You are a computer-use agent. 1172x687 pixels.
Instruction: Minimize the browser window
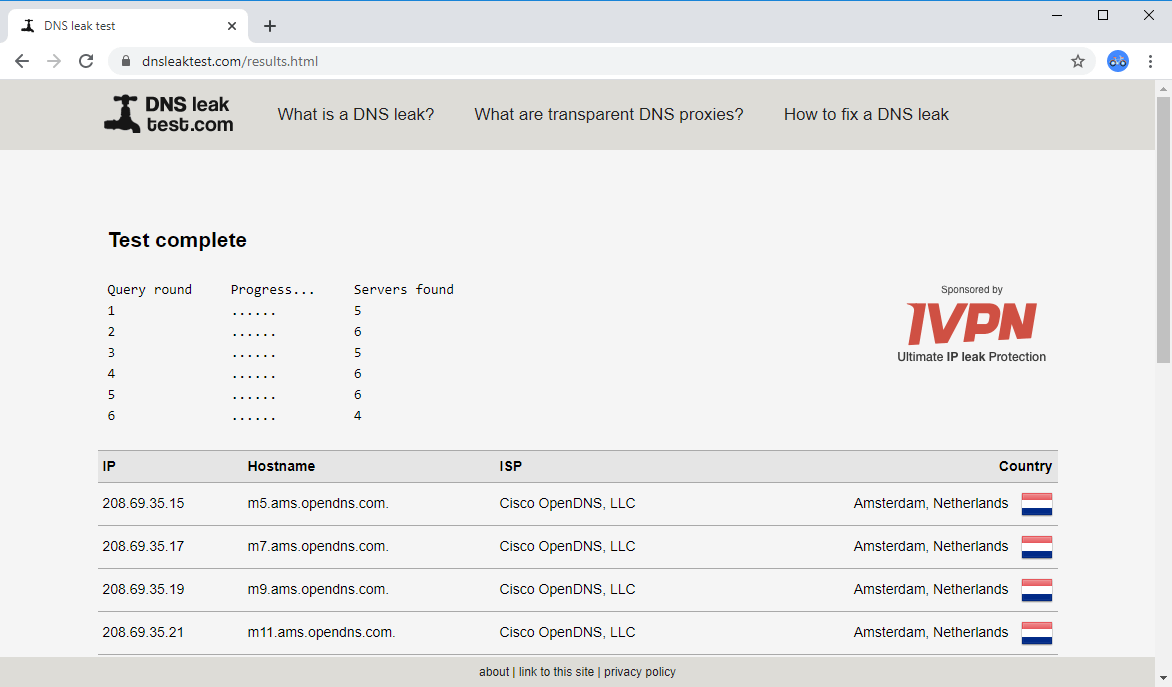point(1057,15)
